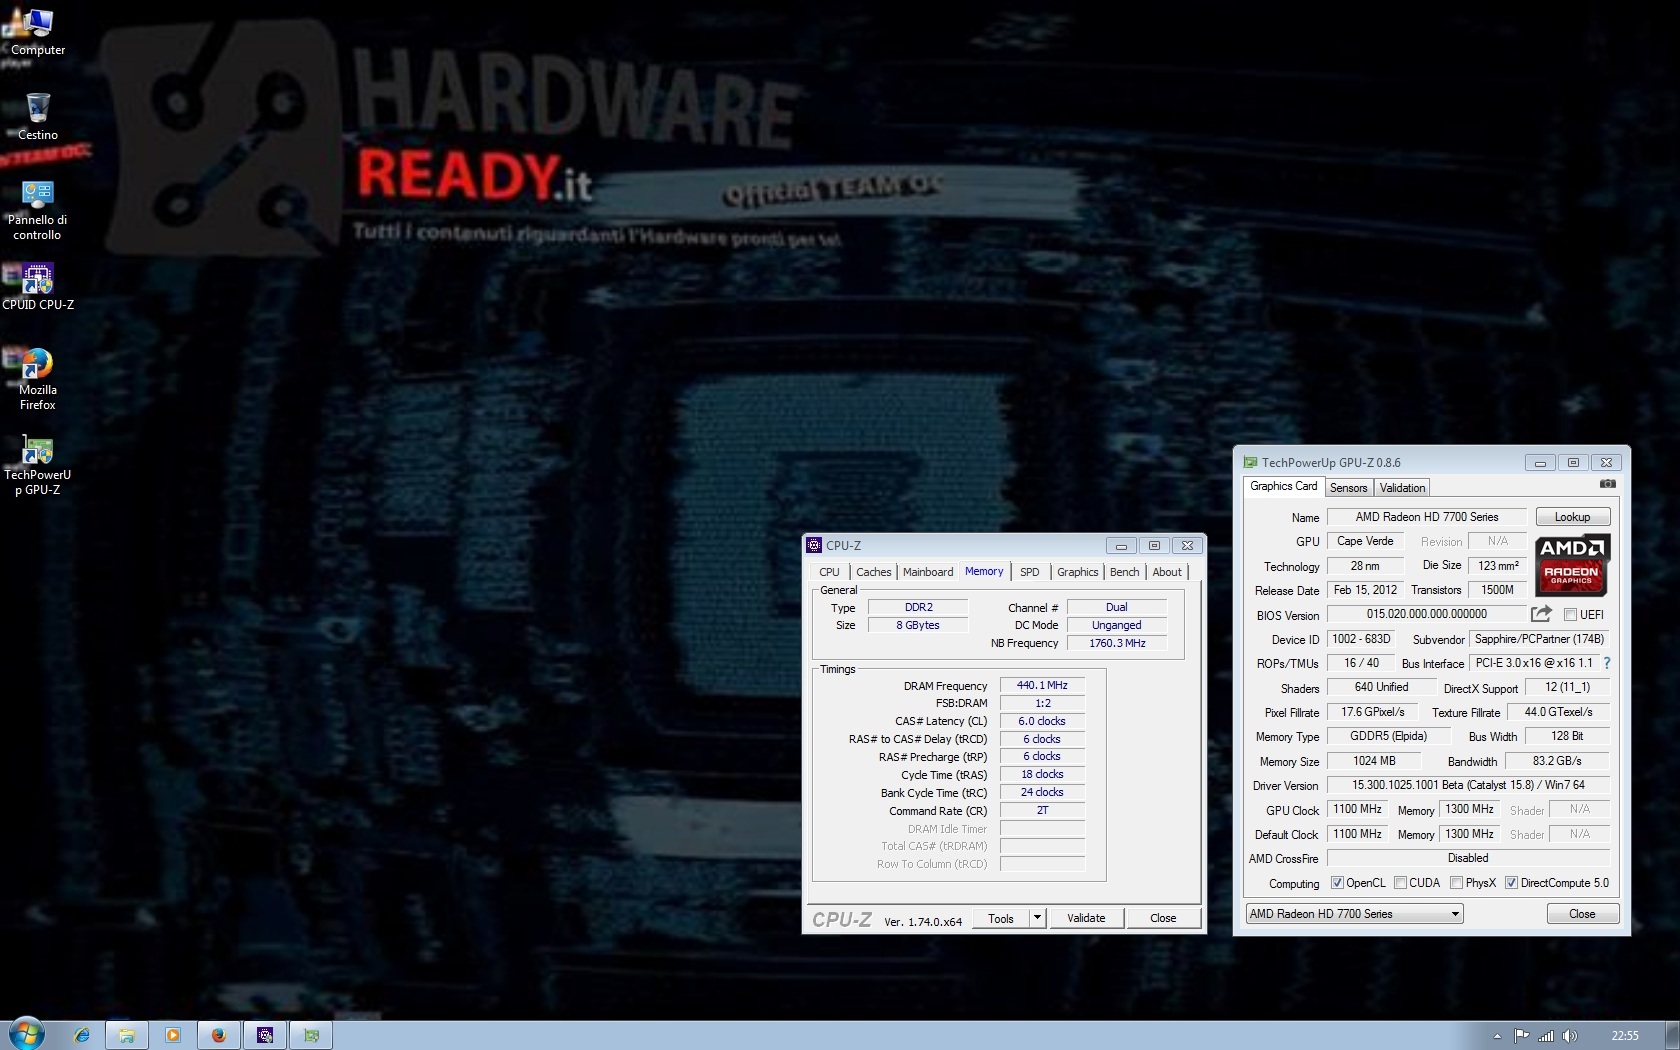The width and height of the screenshot is (1680, 1050).
Task: Toggle the CUDA checkbox
Action: click(x=1401, y=883)
